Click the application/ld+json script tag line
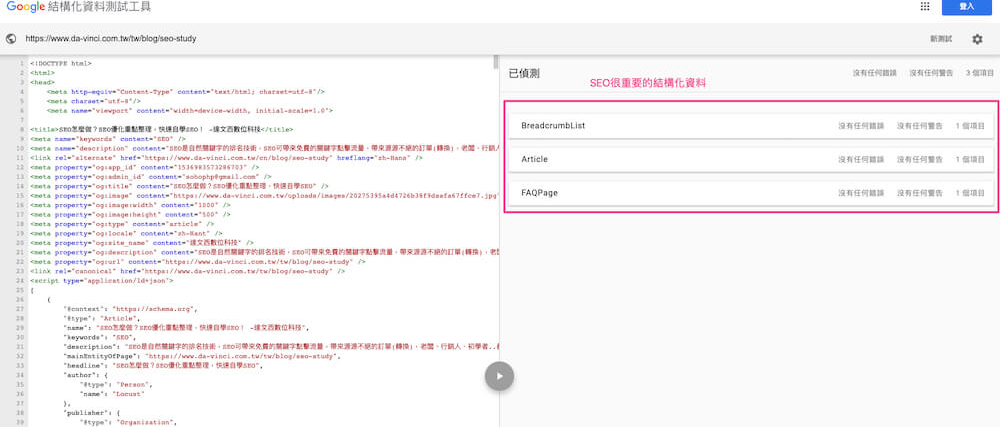Screen dimensions: 1008x443 pyautogui.click(x=100, y=281)
